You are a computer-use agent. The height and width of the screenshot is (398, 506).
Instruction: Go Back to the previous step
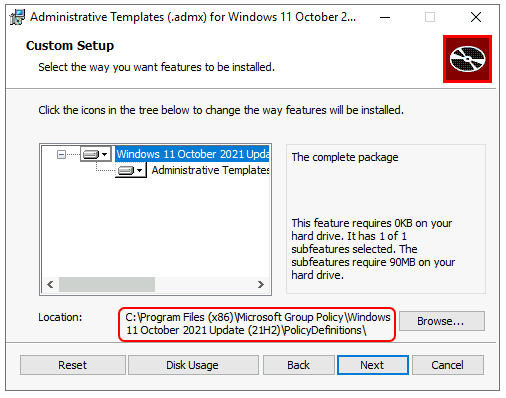click(x=299, y=365)
